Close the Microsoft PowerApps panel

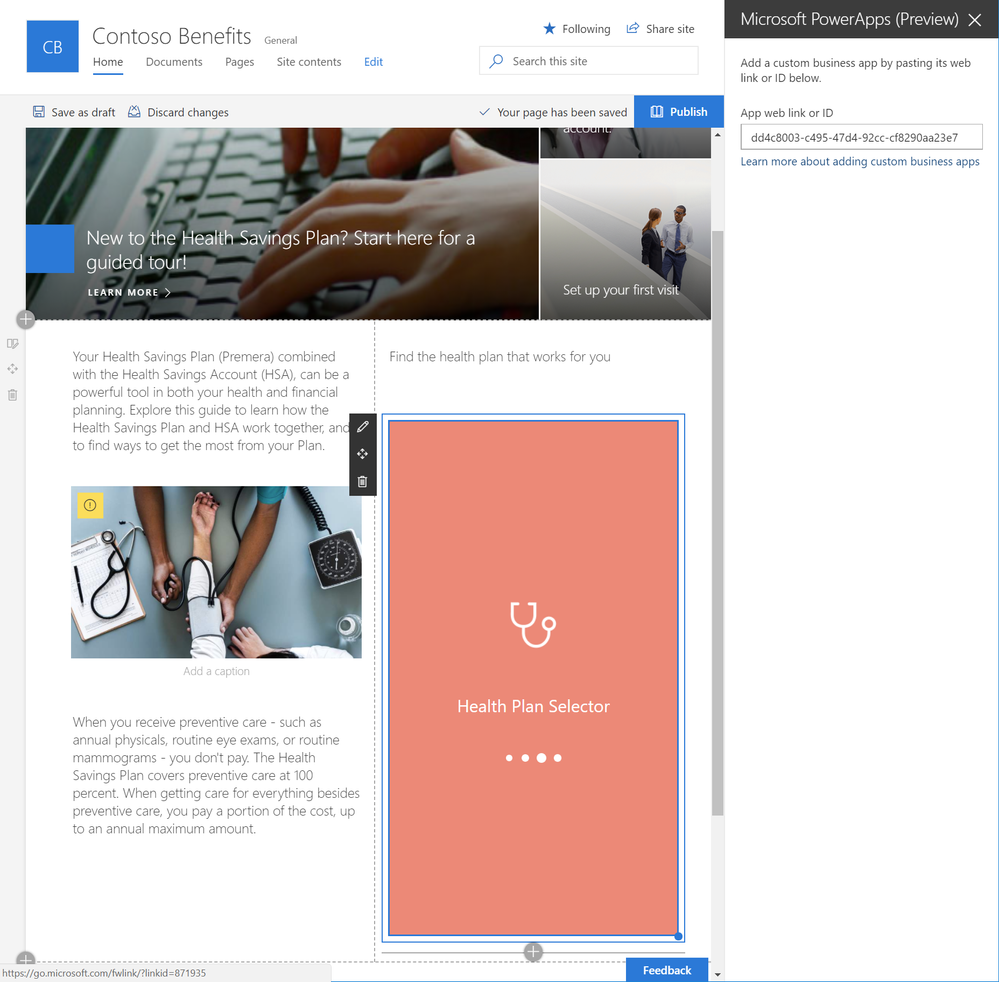tap(974, 20)
